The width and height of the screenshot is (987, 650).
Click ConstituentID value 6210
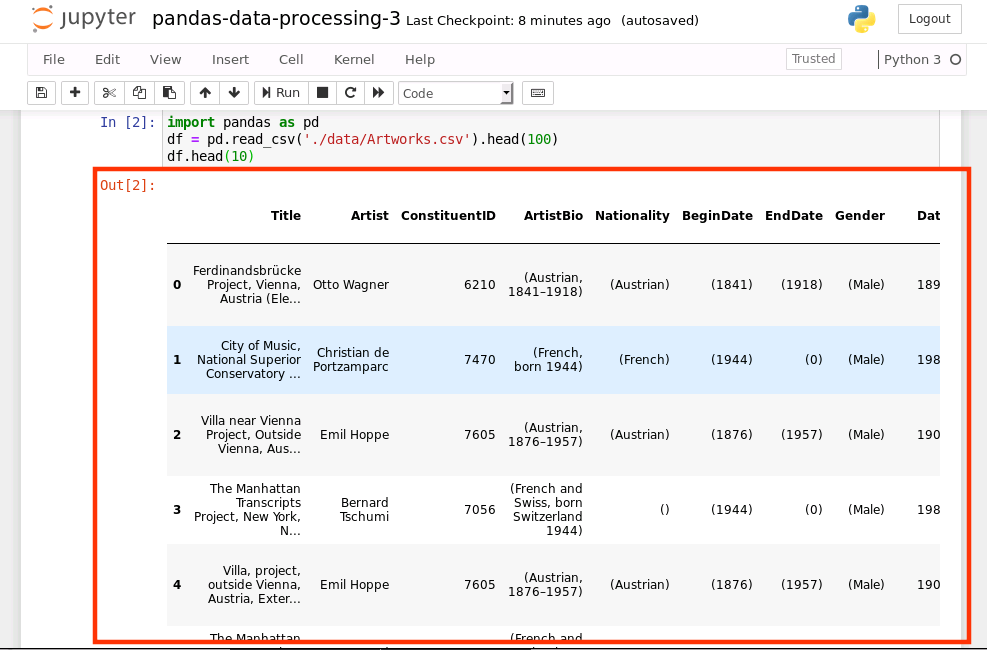[480, 285]
